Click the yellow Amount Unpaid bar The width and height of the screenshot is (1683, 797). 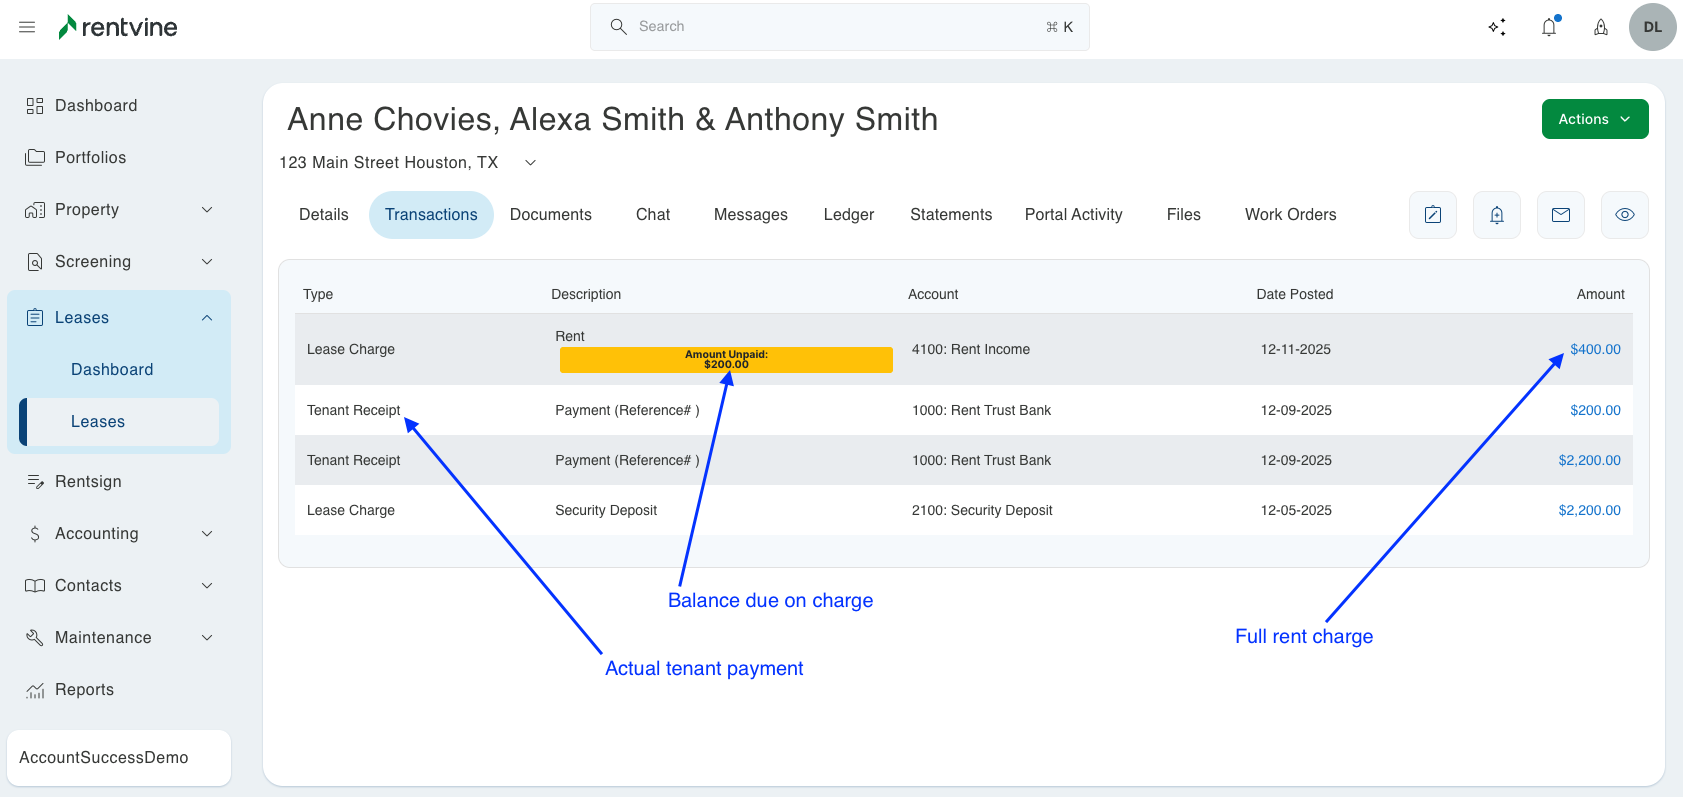pyautogui.click(x=726, y=360)
